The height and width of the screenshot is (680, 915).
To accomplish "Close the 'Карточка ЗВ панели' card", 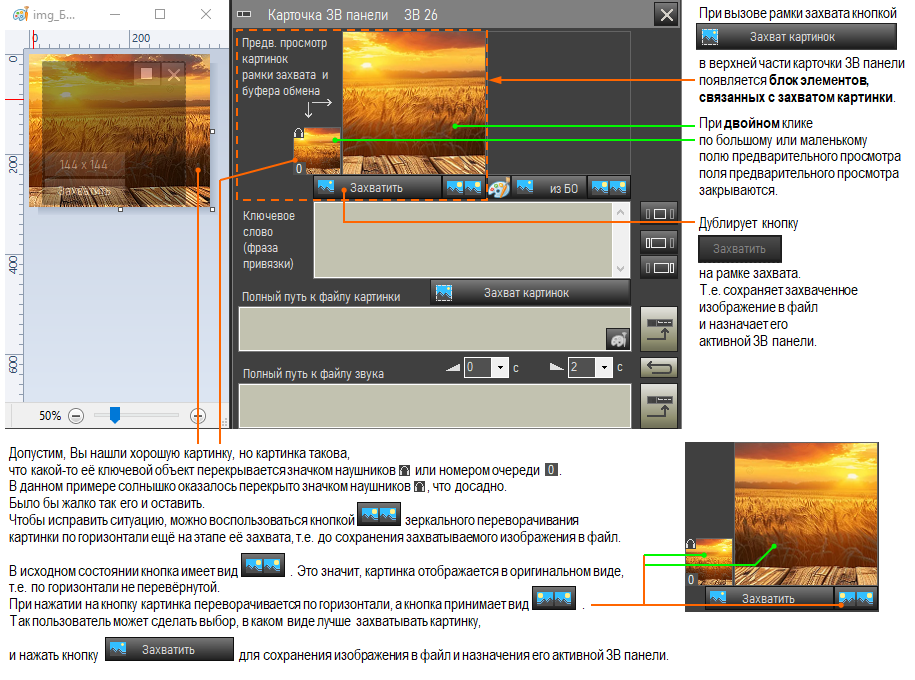I will point(666,15).
